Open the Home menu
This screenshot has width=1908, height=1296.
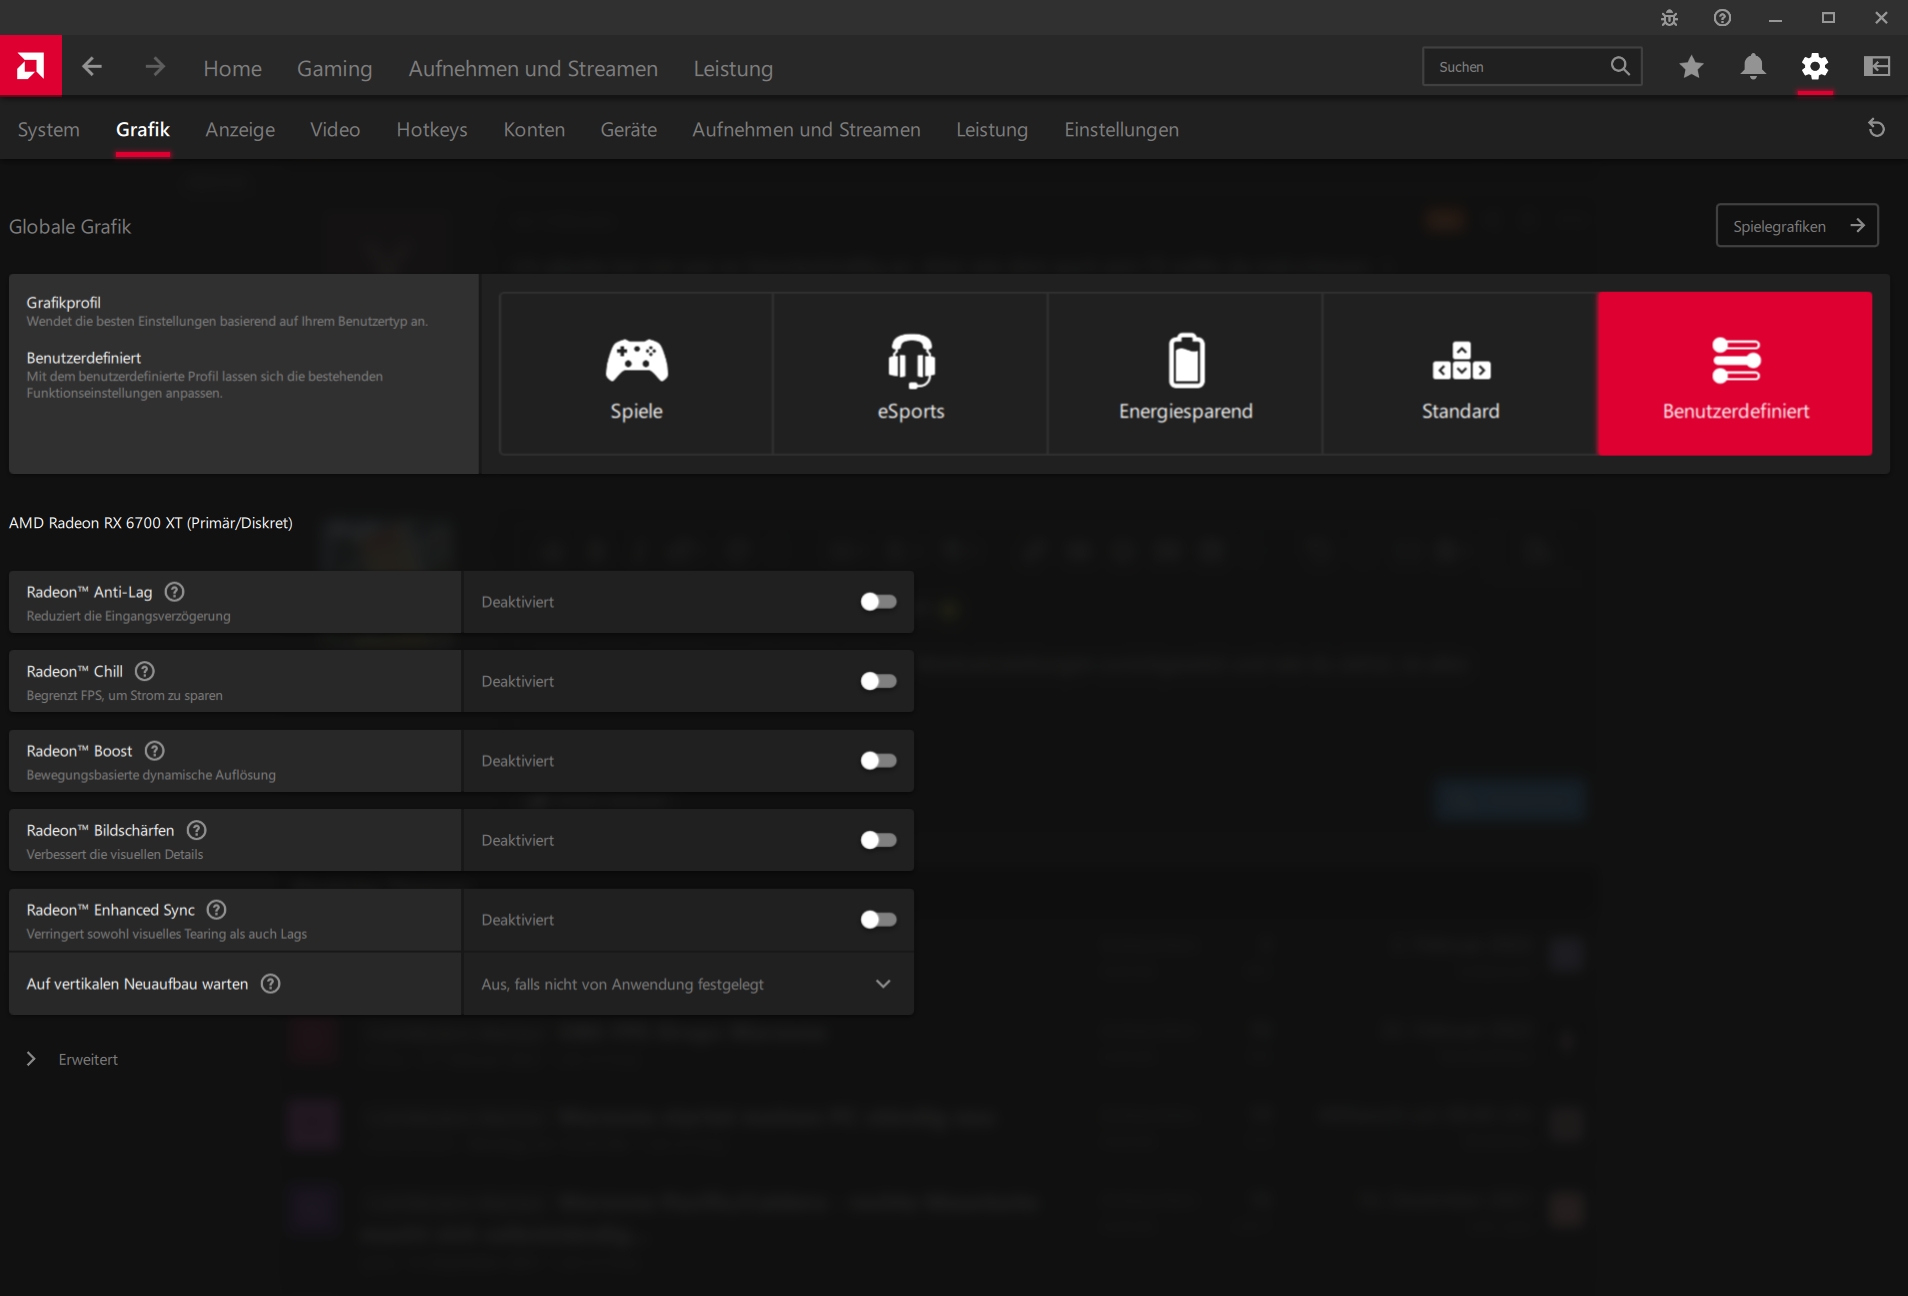point(233,68)
